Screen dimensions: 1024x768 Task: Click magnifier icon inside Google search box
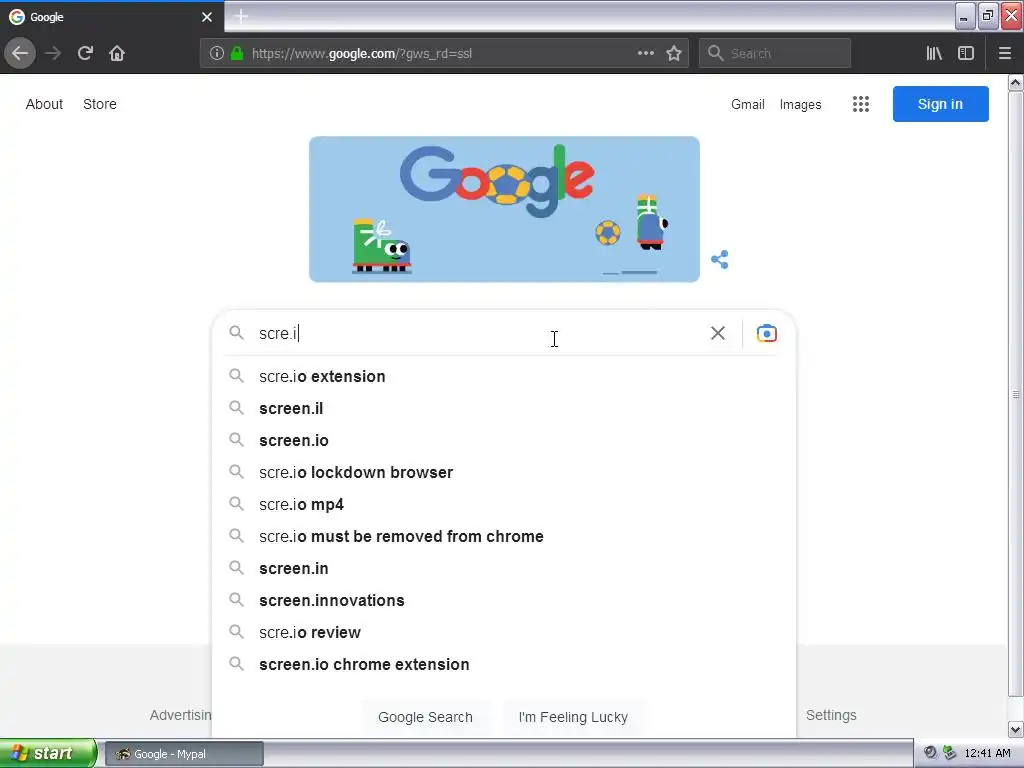[236, 333]
